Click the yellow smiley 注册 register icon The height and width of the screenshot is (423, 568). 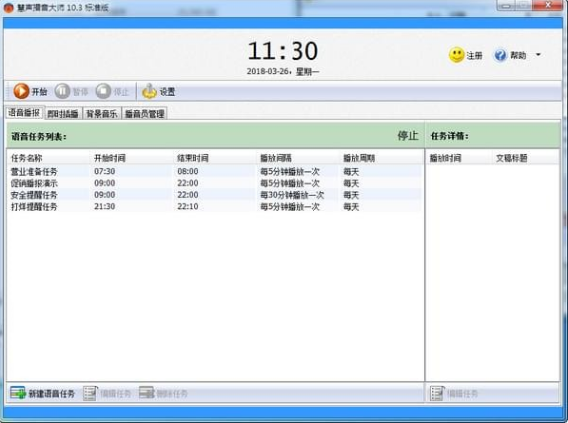pos(456,55)
